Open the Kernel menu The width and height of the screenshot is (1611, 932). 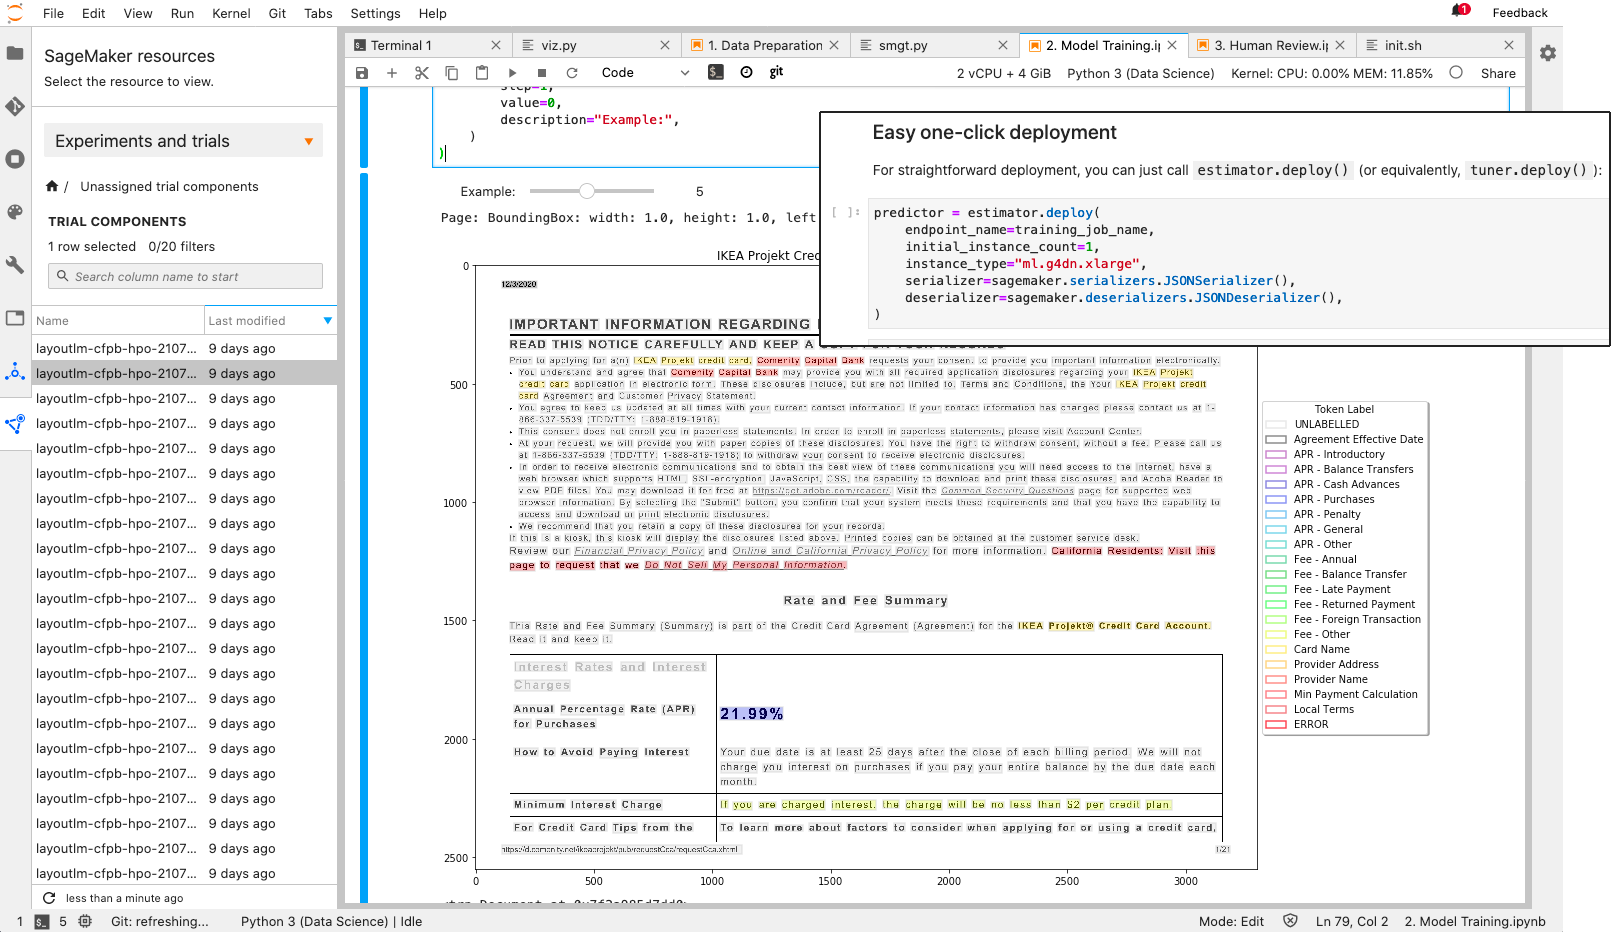point(231,13)
